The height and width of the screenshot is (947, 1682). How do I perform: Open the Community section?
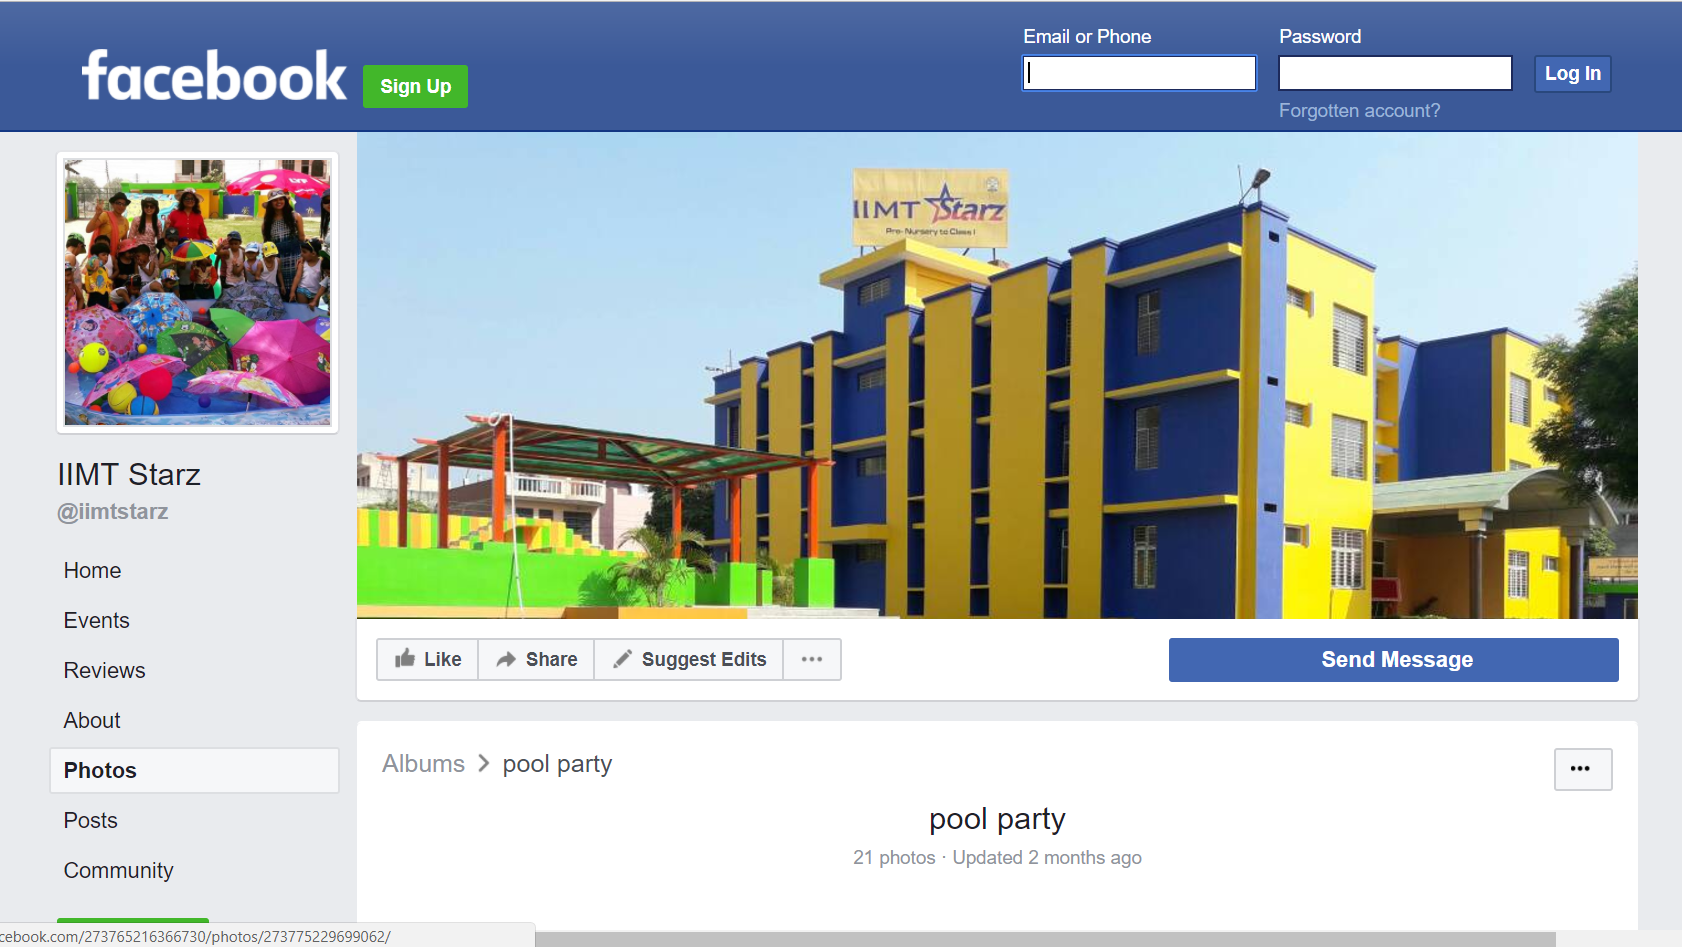(118, 871)
